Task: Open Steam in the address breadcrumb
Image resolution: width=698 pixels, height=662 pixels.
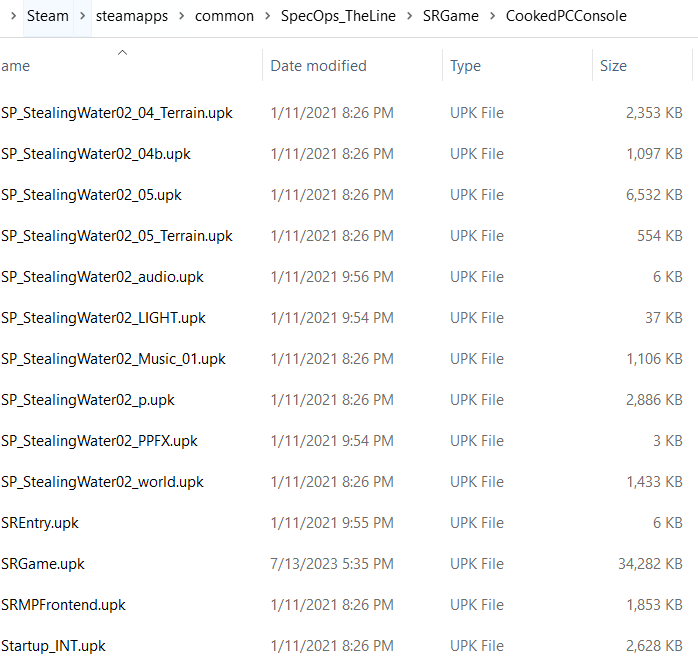Action: point(48,16)
